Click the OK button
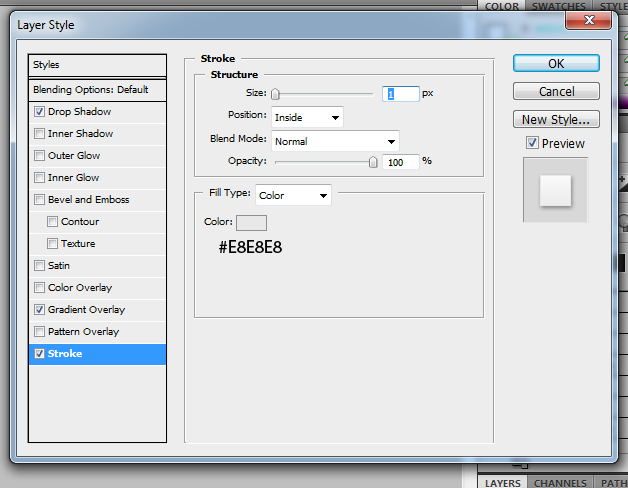 [556, 64]
